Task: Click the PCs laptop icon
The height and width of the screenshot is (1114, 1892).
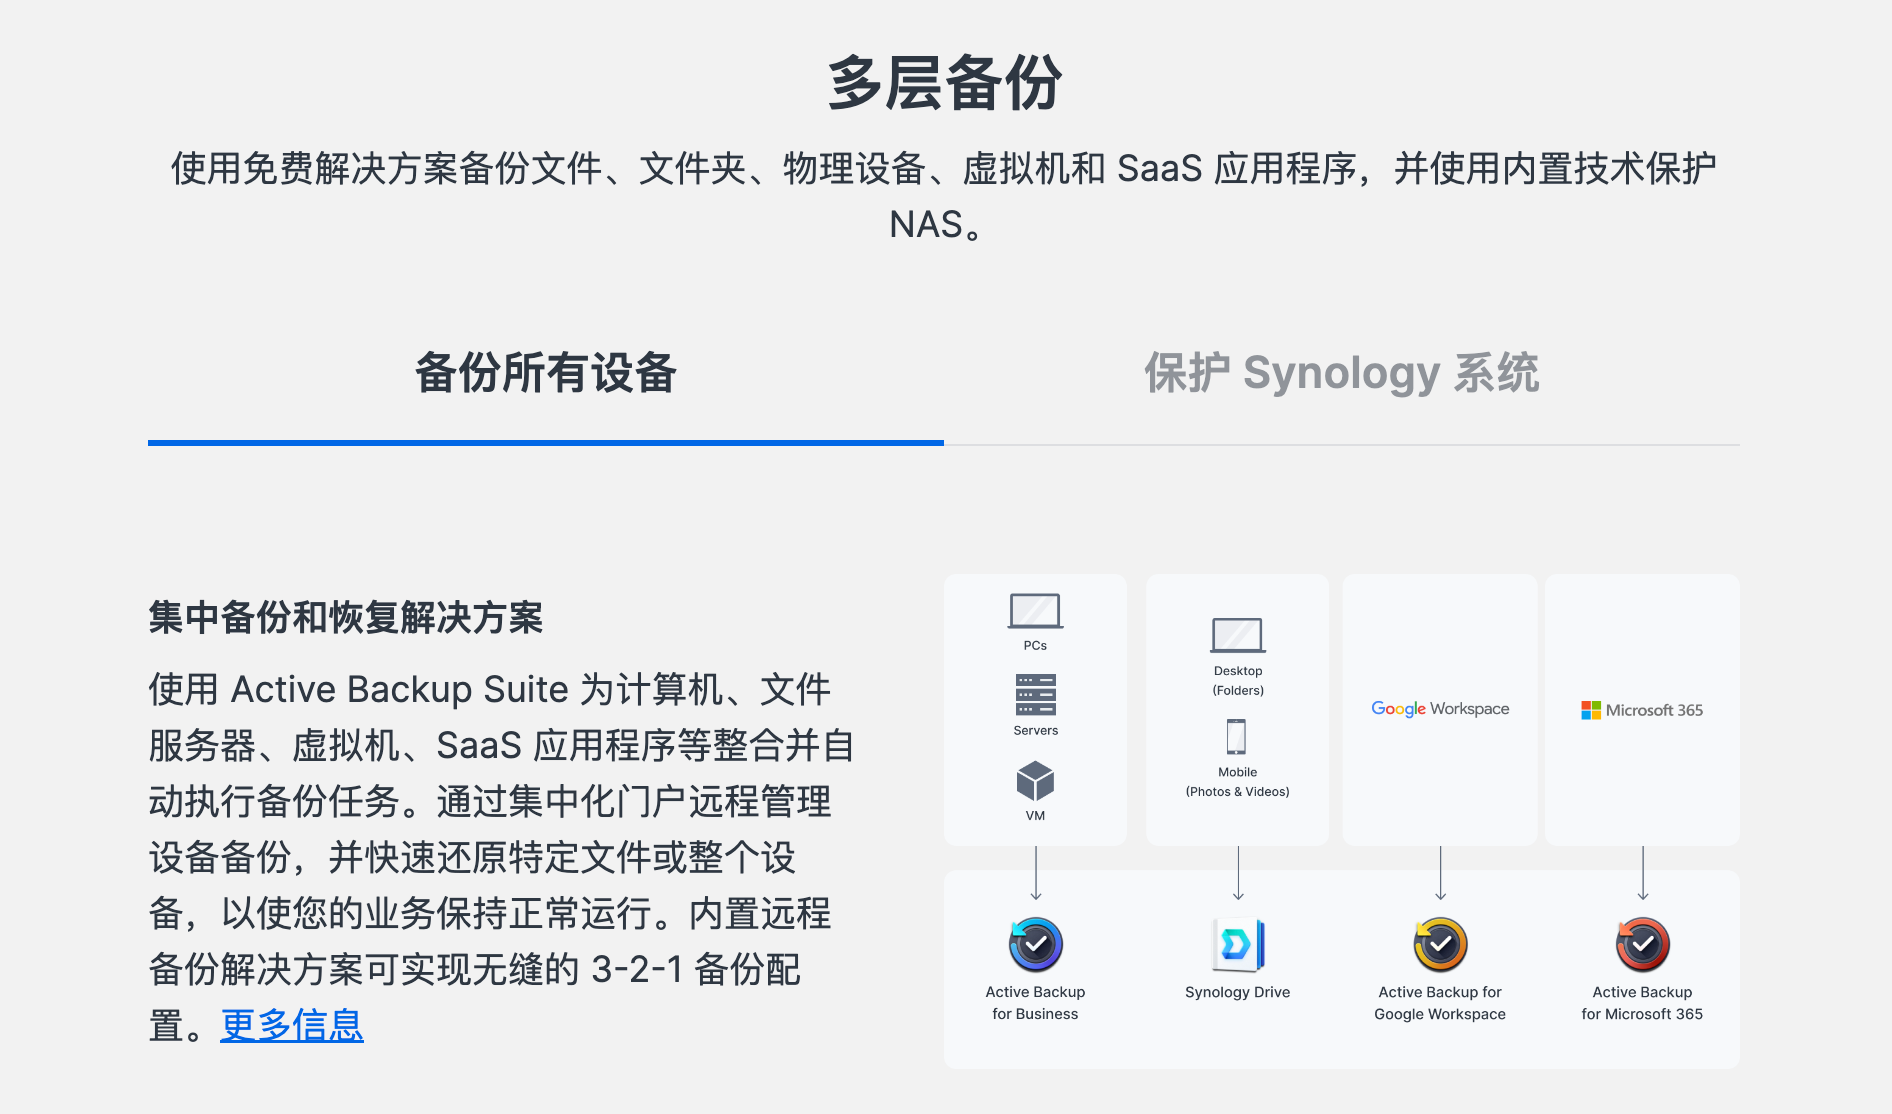Action: point(1035,611)
